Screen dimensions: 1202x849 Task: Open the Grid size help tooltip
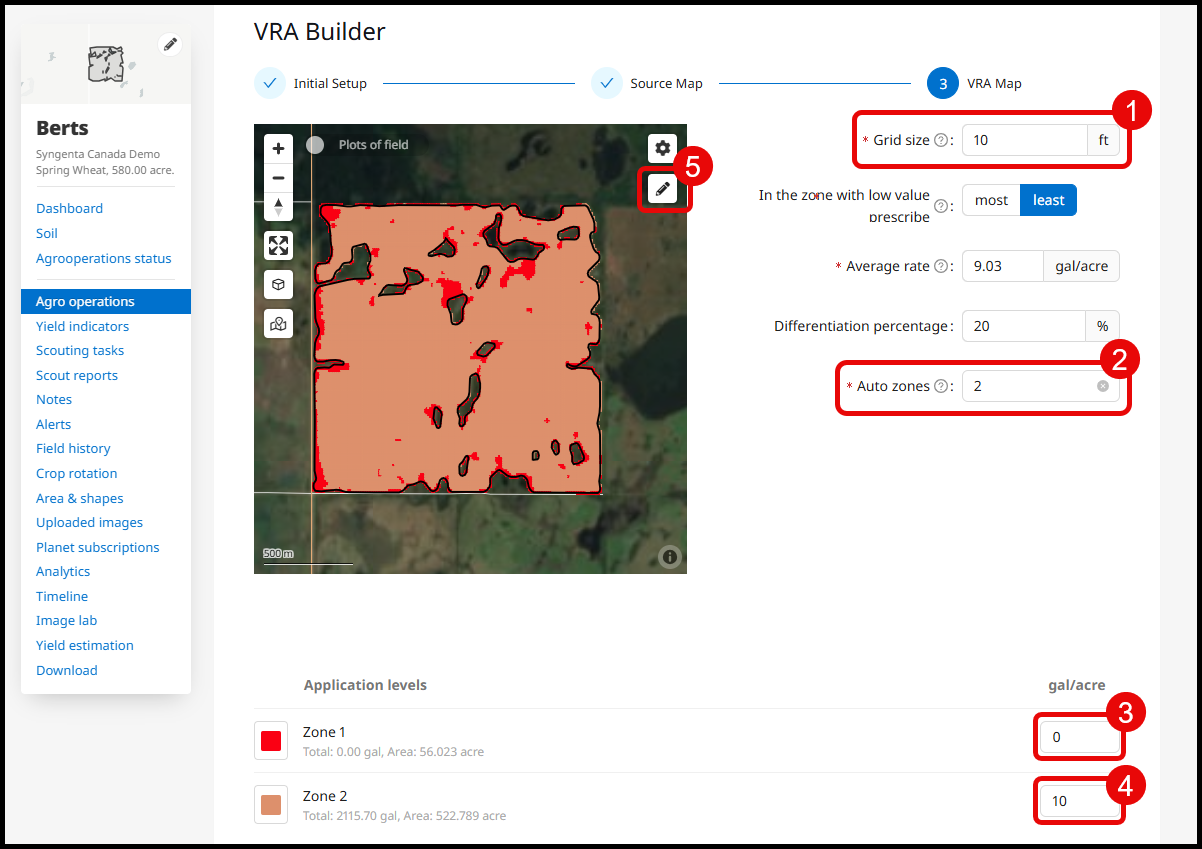[x=940, y=141]
